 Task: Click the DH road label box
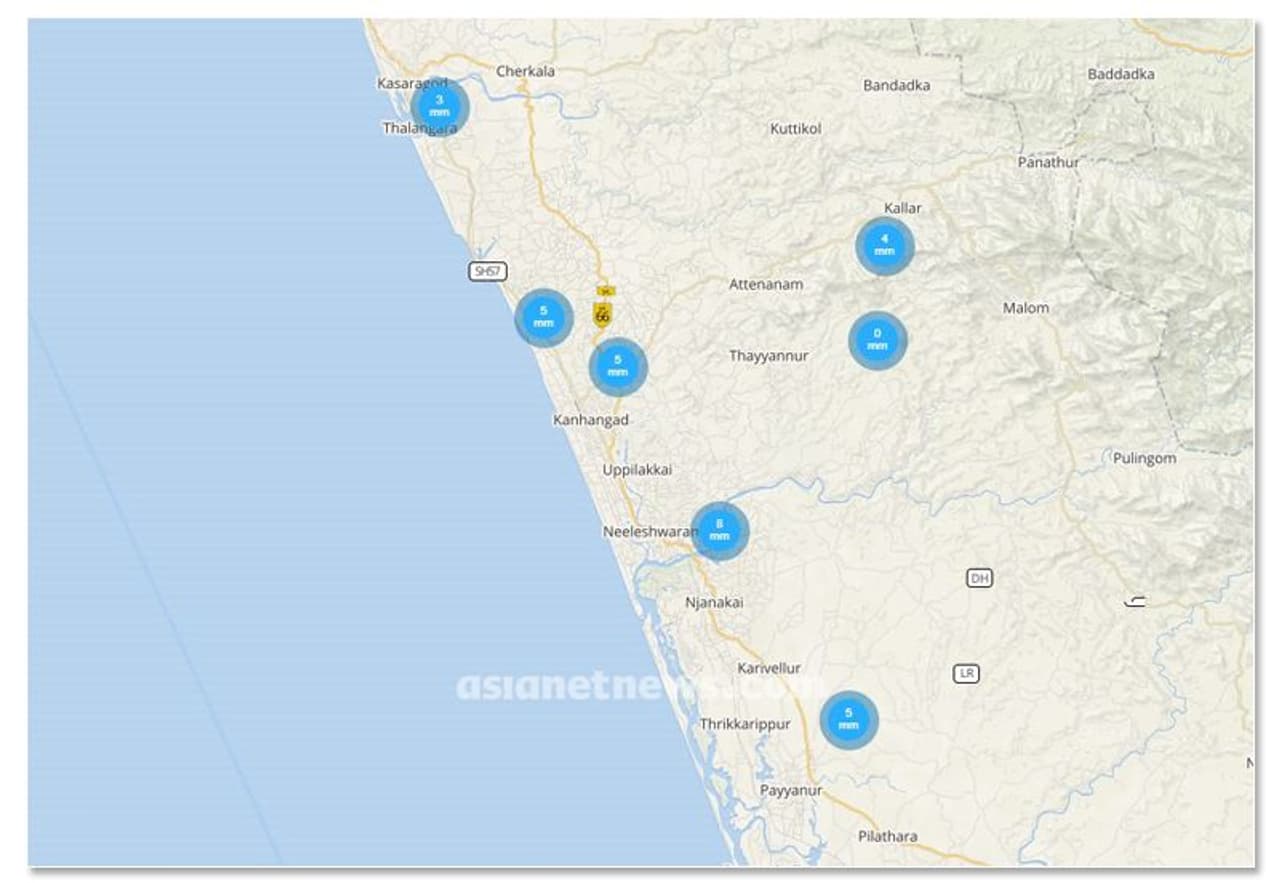click(x=979, y=578)
